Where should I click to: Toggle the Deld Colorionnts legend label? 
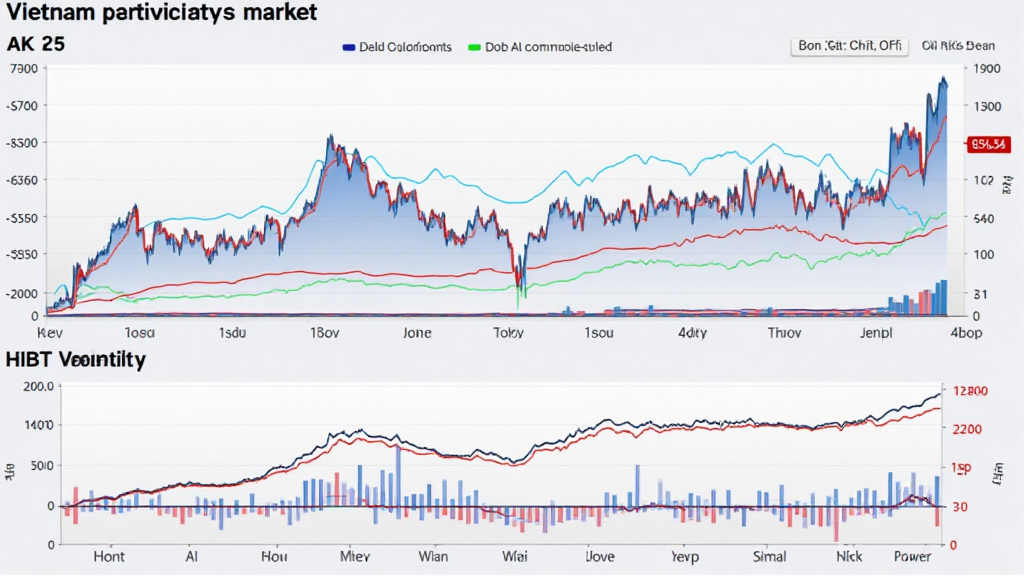click(405, 47)
